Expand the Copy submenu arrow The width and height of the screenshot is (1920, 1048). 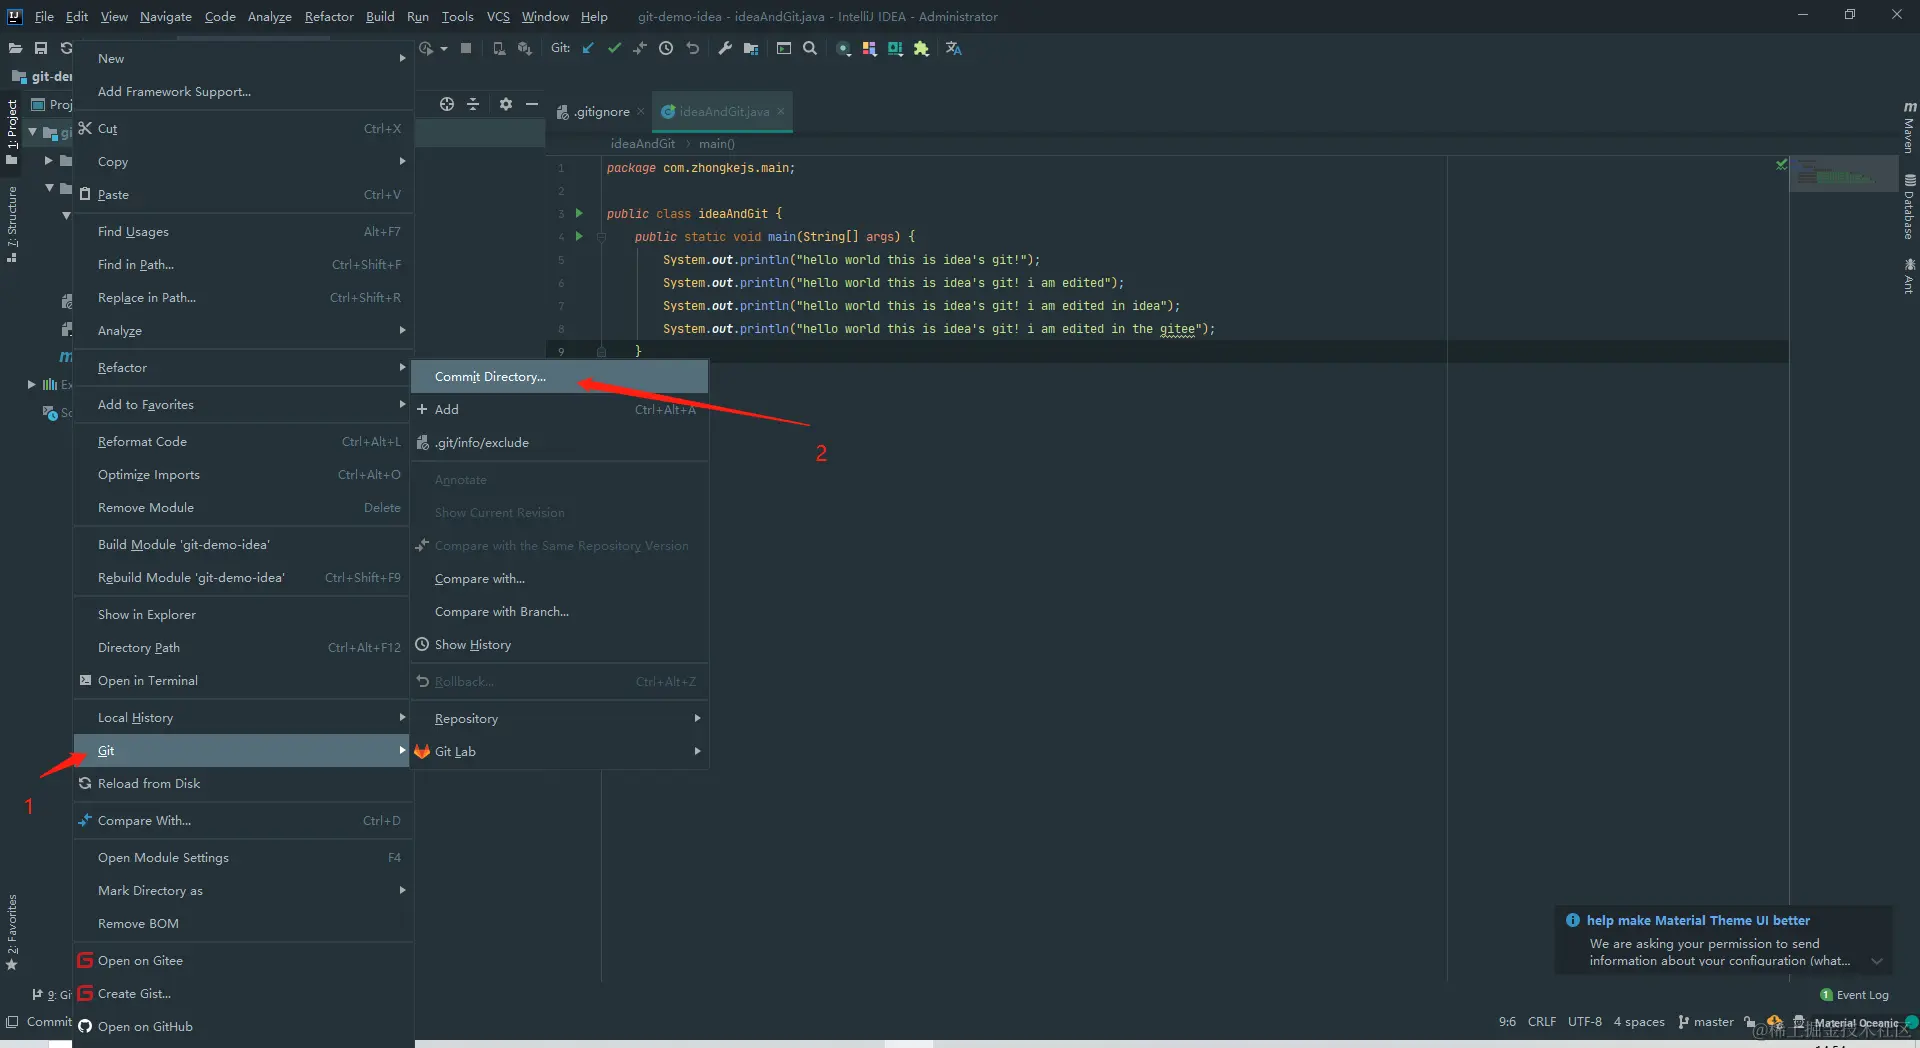pos(402,161)
